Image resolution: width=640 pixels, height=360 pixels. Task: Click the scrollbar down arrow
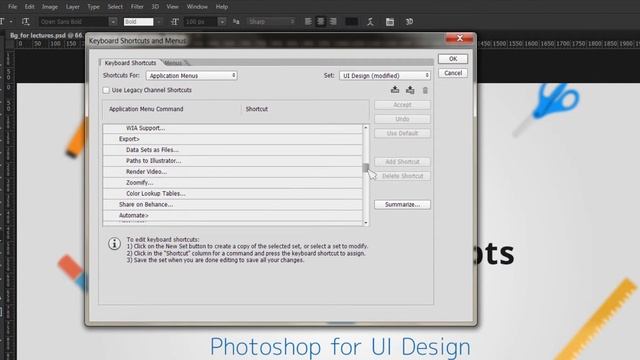[366, 222]
